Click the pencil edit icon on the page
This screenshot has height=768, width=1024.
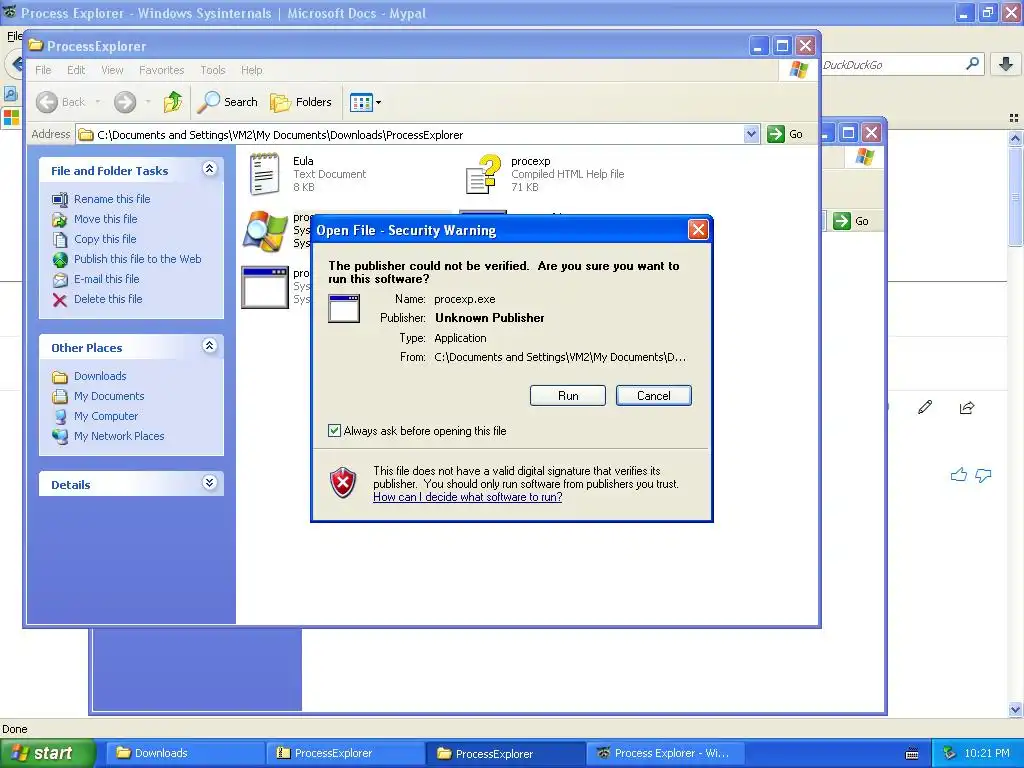[x=925, y=408]
